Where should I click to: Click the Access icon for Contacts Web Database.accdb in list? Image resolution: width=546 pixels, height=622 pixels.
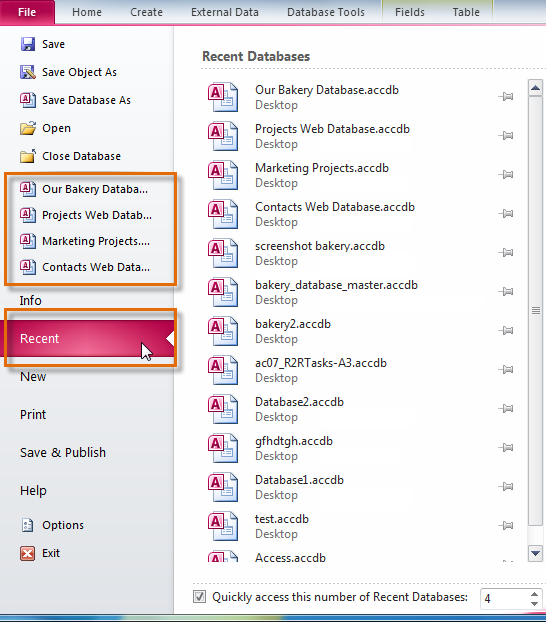223,214
